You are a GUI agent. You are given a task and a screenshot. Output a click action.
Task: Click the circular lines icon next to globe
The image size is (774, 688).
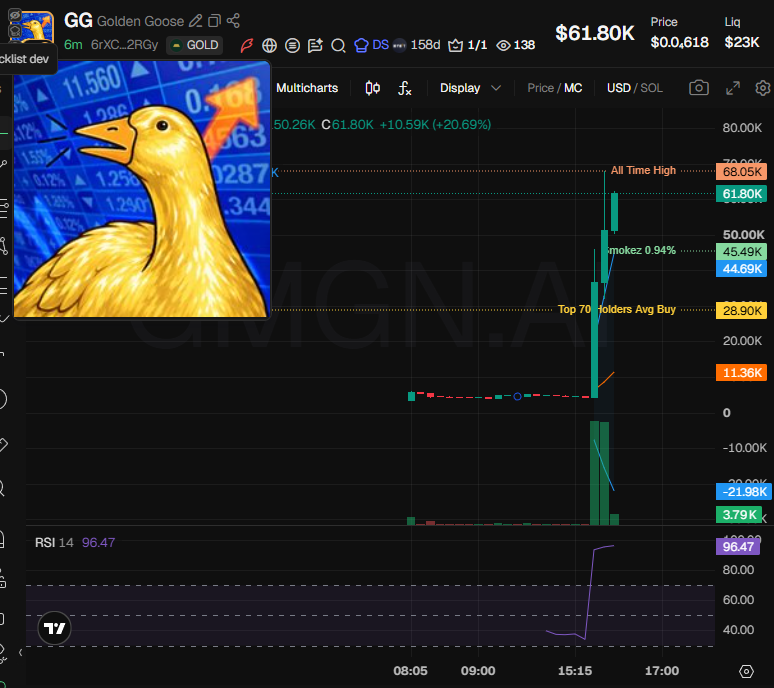pos(292,45)
